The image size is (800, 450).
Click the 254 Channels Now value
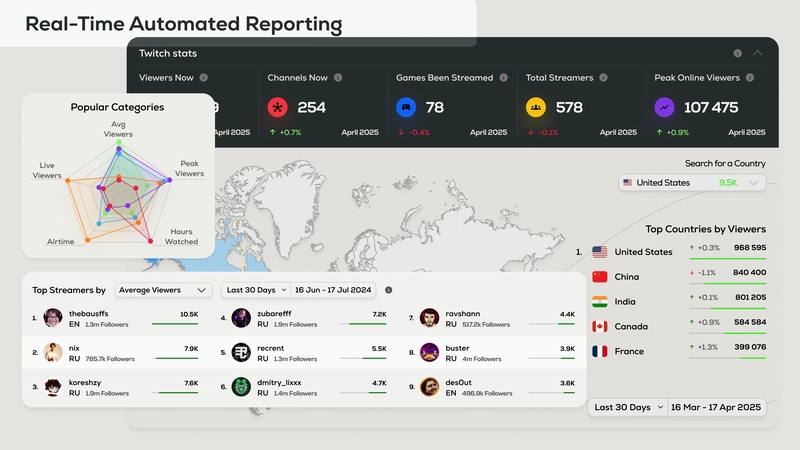tap(311, 107)
